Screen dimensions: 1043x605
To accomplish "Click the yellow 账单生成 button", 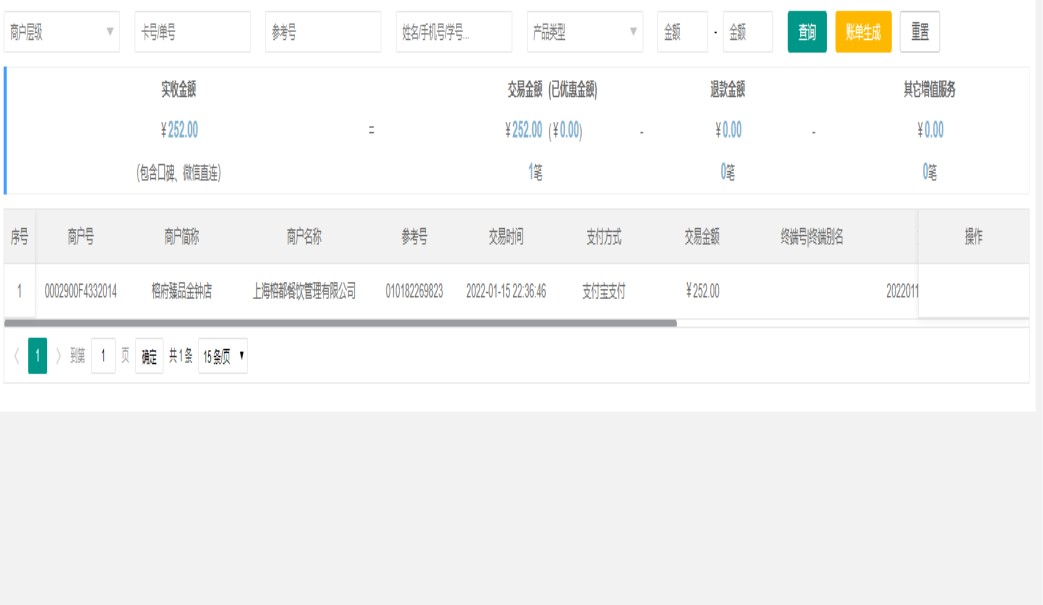I will click(x=862, y=32).
